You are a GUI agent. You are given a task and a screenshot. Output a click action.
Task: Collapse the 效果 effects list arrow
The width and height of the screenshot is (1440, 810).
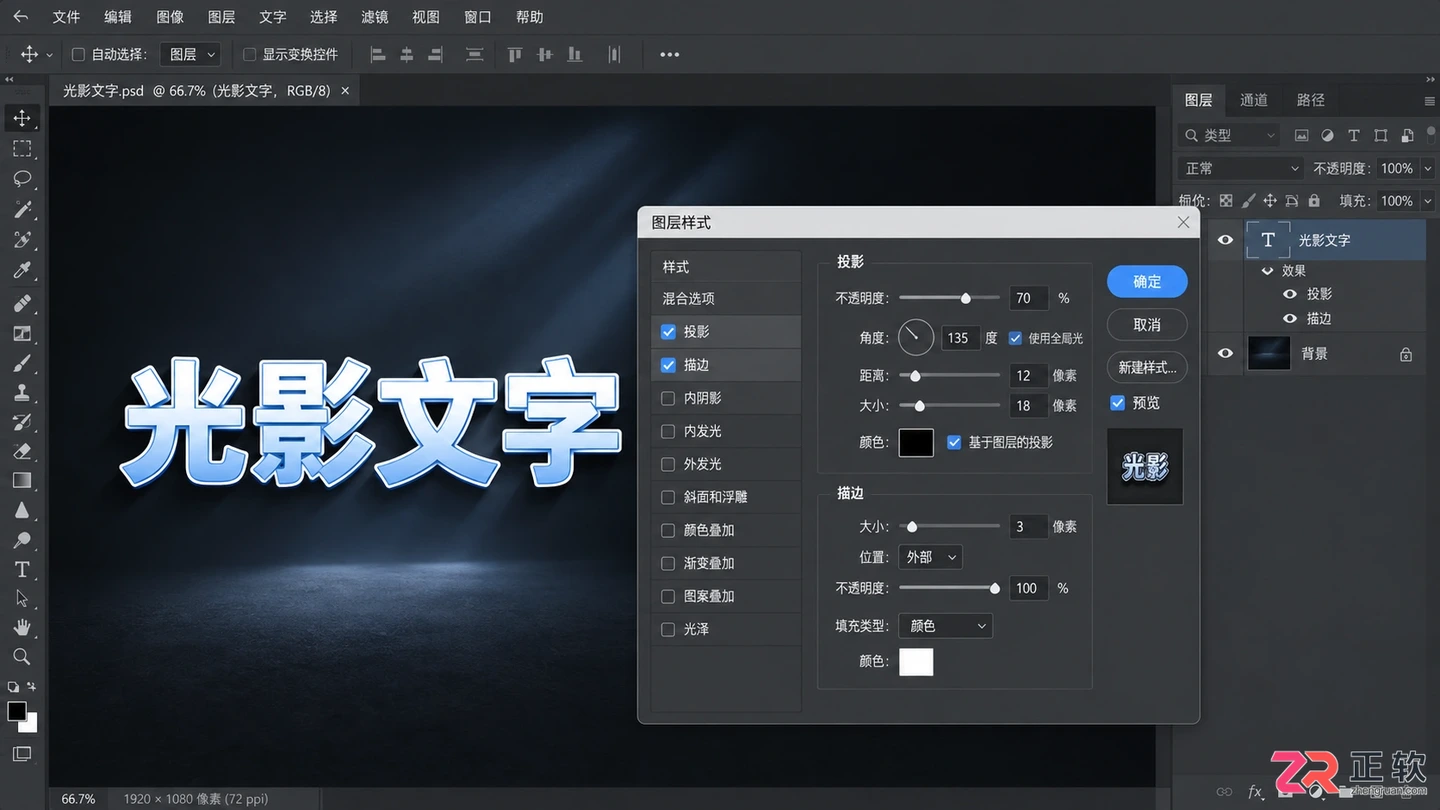[x=1268, y=271]
